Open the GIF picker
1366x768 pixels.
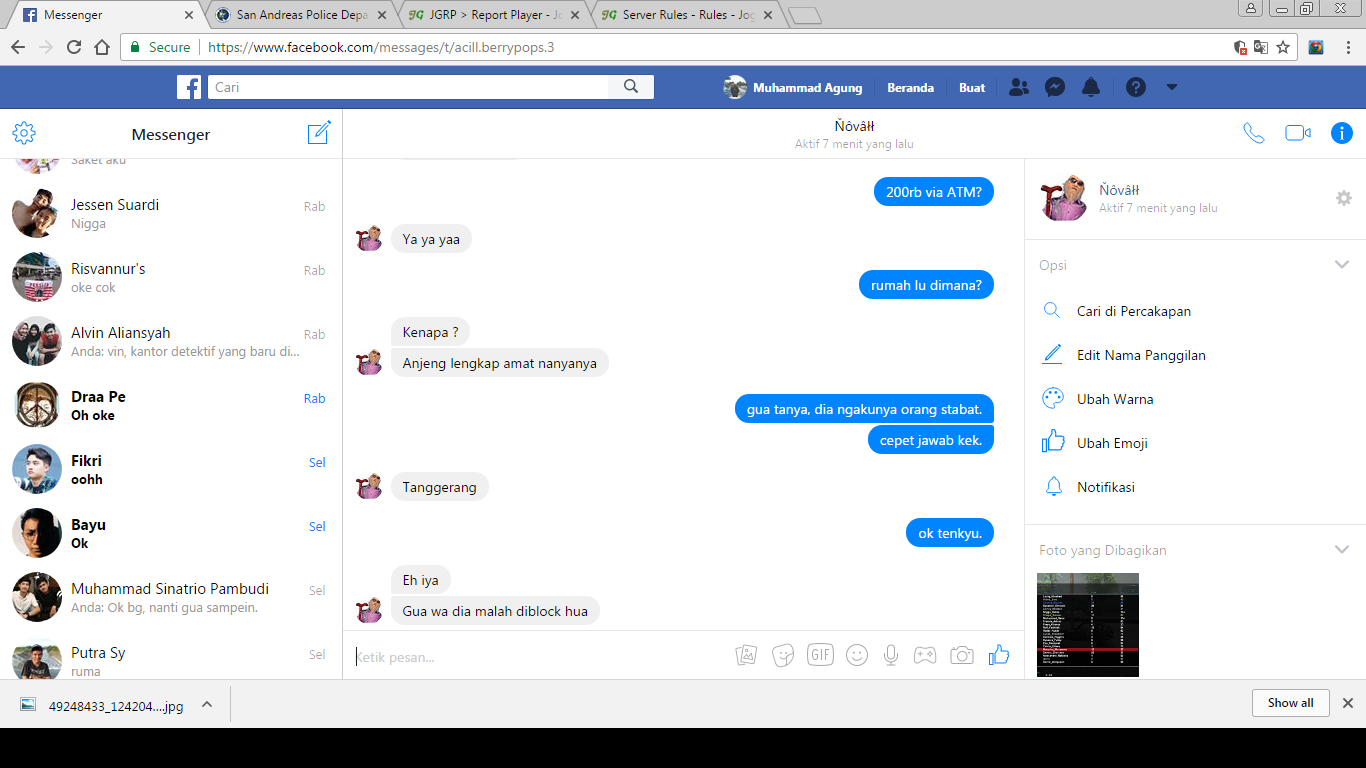tap(820, 655)
